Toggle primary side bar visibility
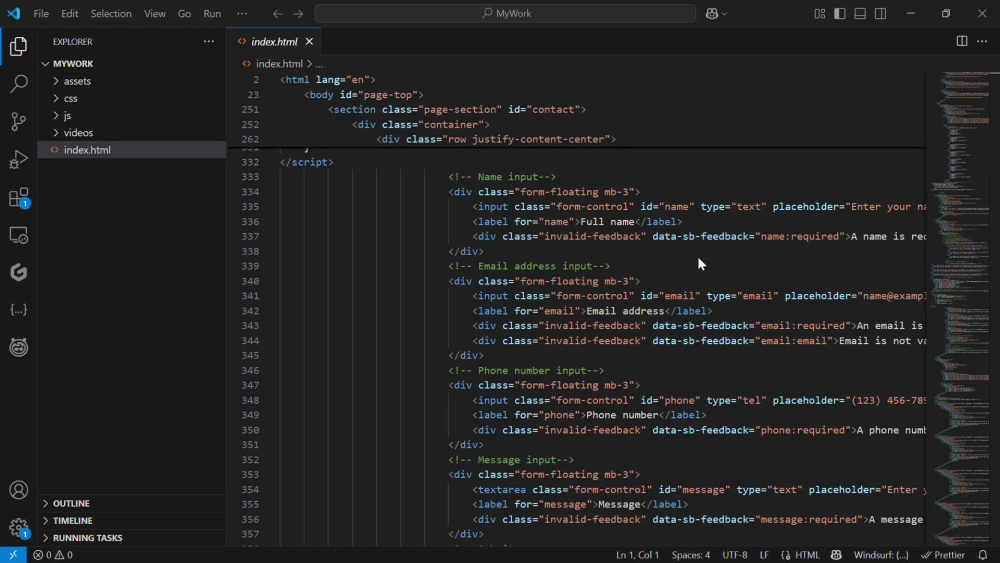Screen dimensions: 1000x563 tap(840, 13)
